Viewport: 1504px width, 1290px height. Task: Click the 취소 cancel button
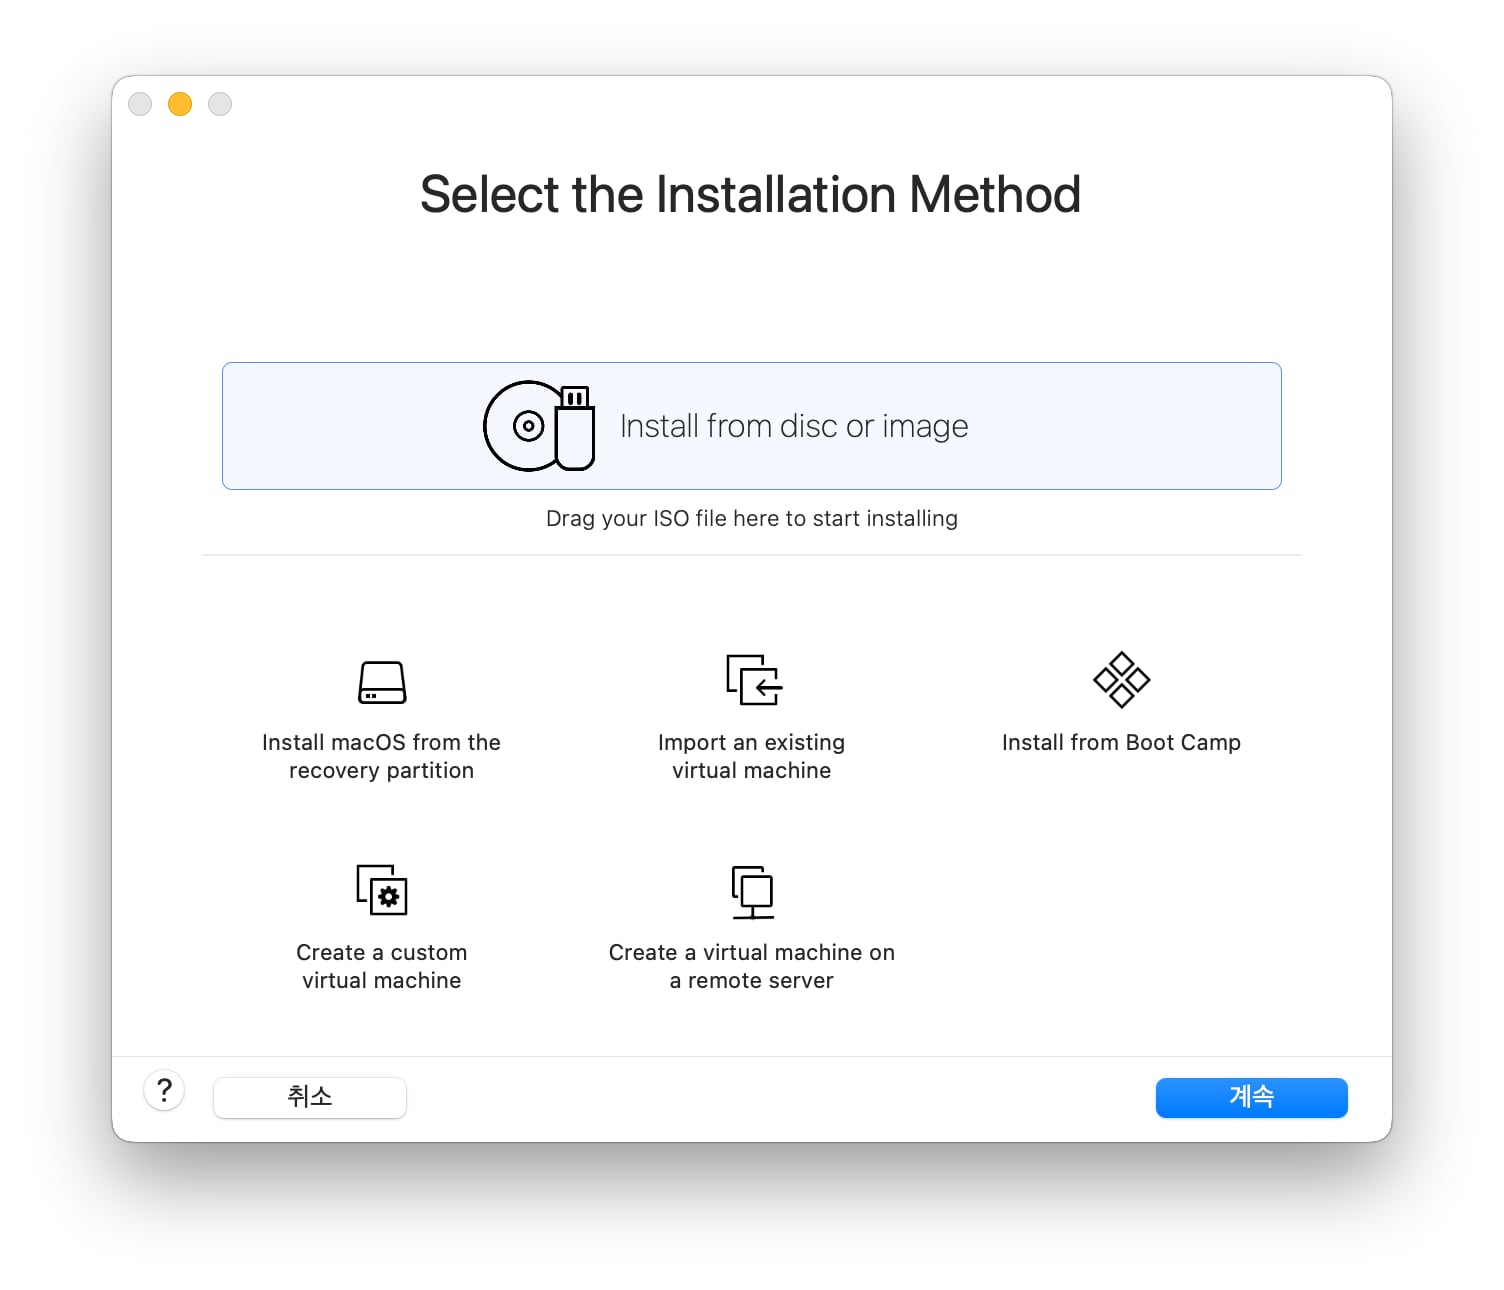(310, 1097)
